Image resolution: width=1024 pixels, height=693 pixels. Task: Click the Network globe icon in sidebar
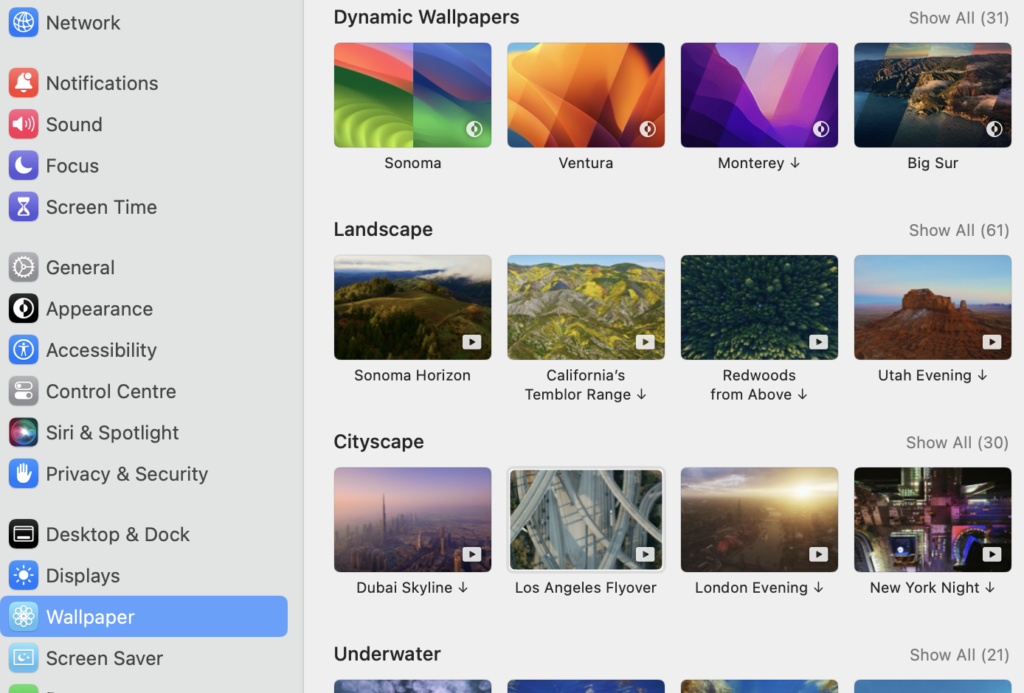point(23,22)
